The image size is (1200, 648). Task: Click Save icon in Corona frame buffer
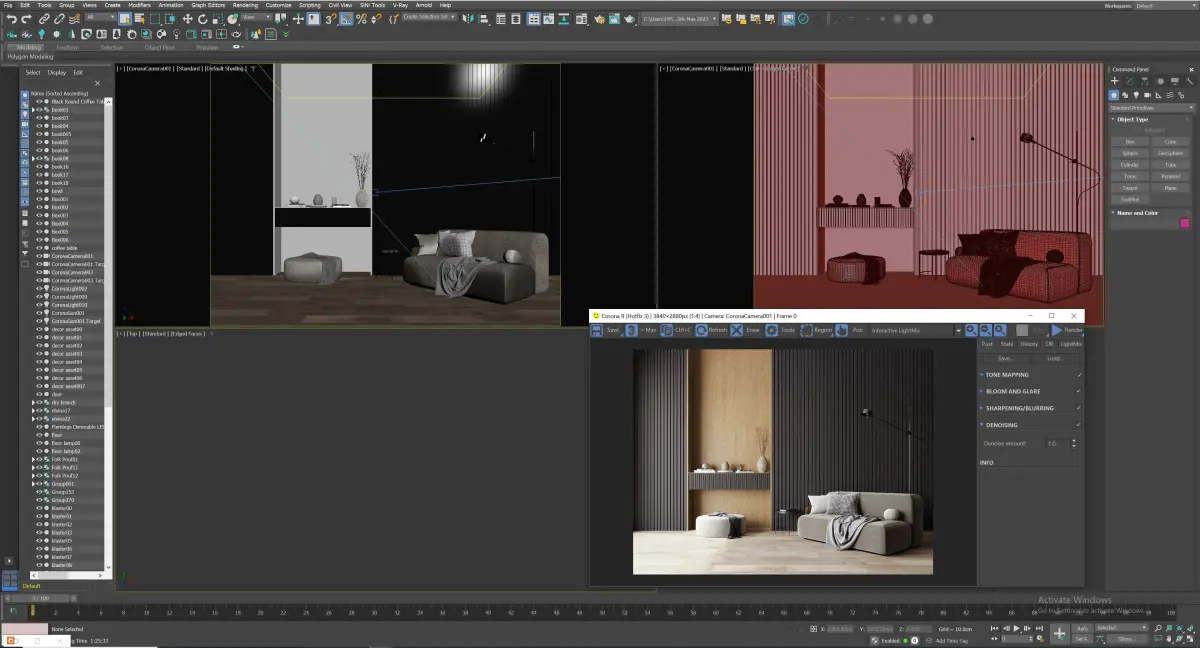pos(596,330)
